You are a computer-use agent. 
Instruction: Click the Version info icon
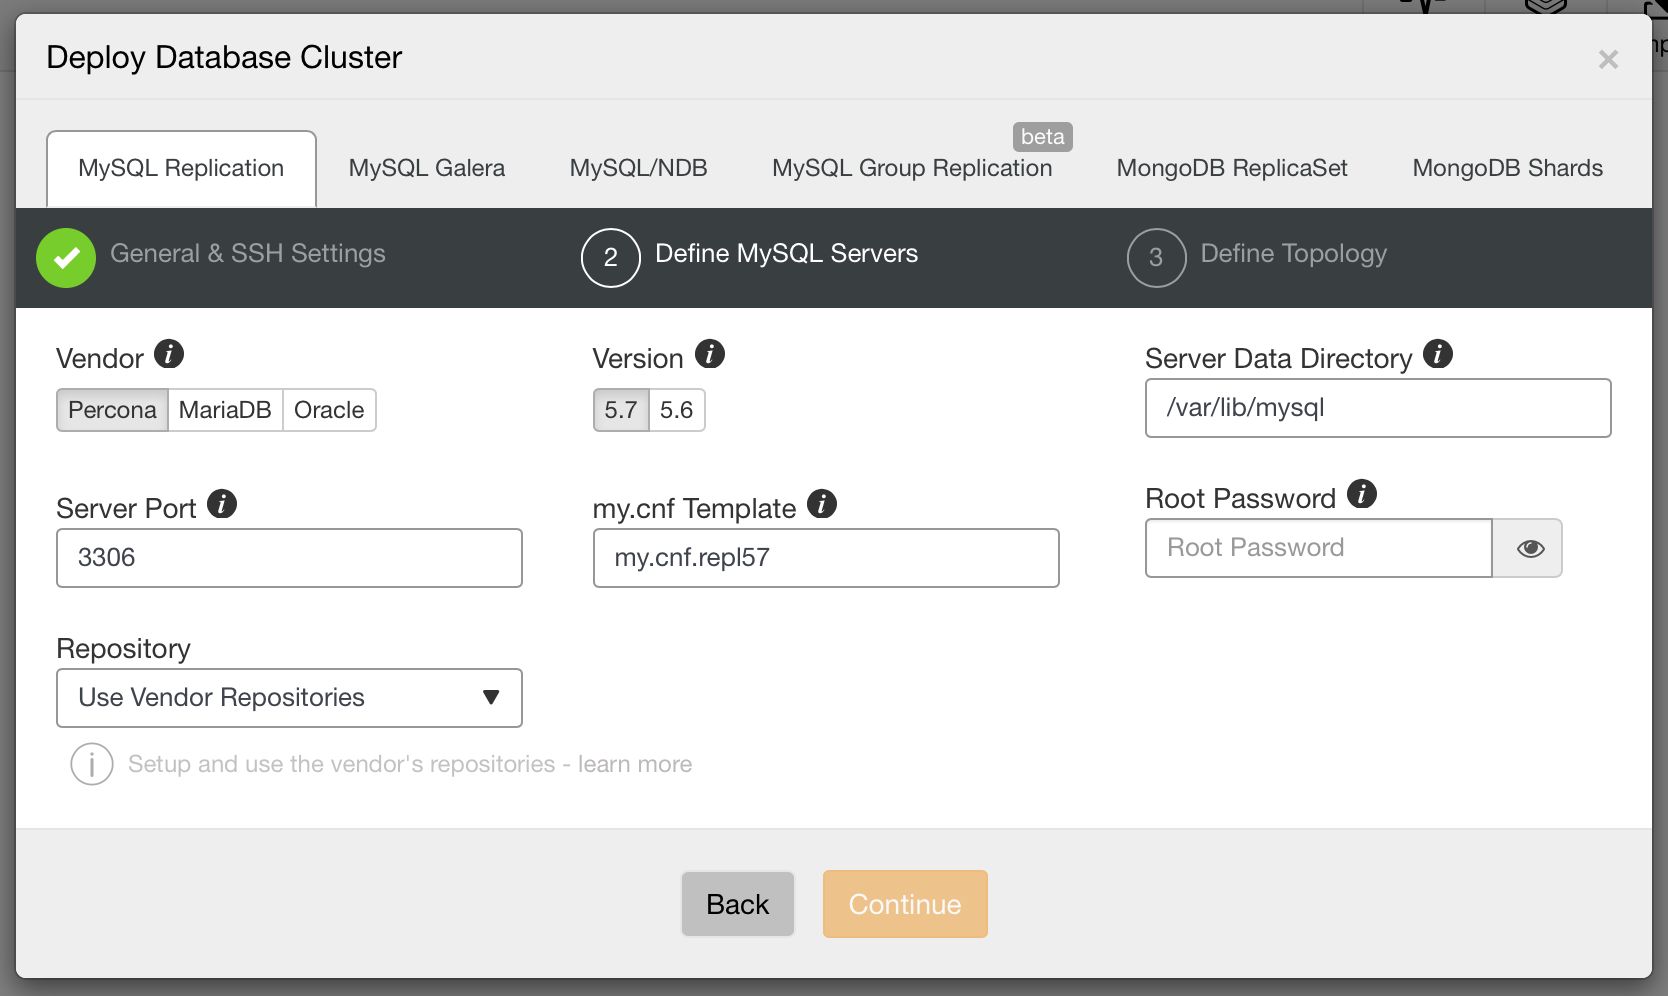point(710,354)
